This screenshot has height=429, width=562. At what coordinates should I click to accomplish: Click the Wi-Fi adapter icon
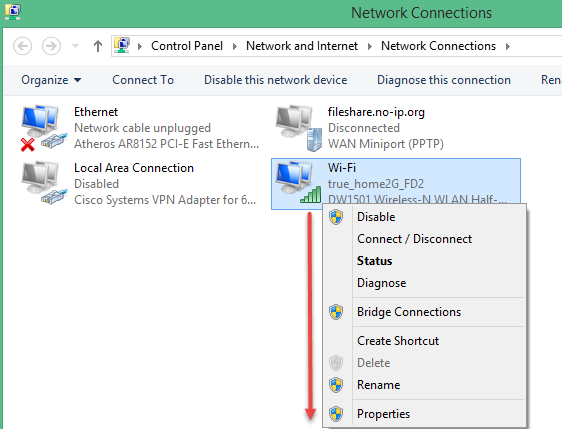point(299,183)
